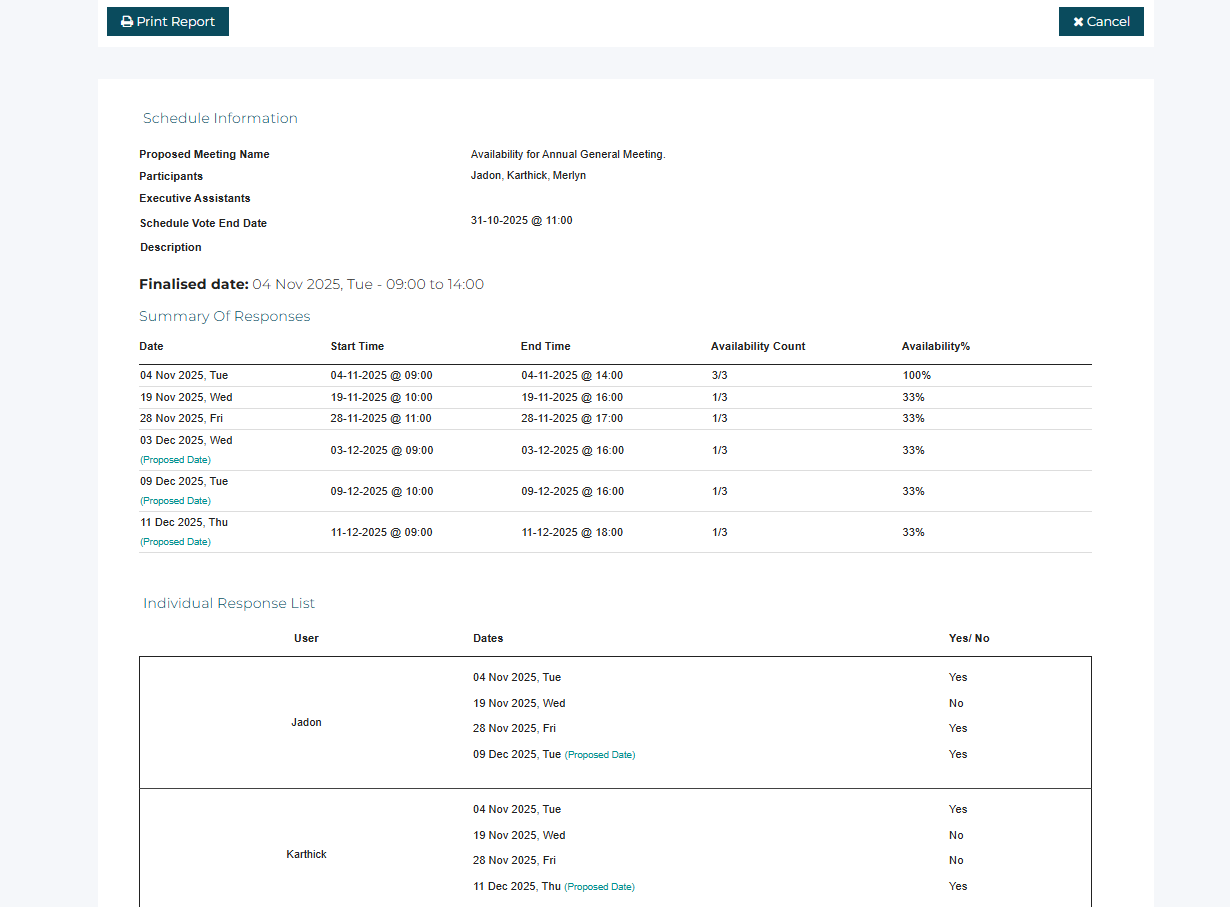Click summary row date '09 Dec 2025, Tue'
This screenshot has height=907, width=1230.
[x=184, y=481]
